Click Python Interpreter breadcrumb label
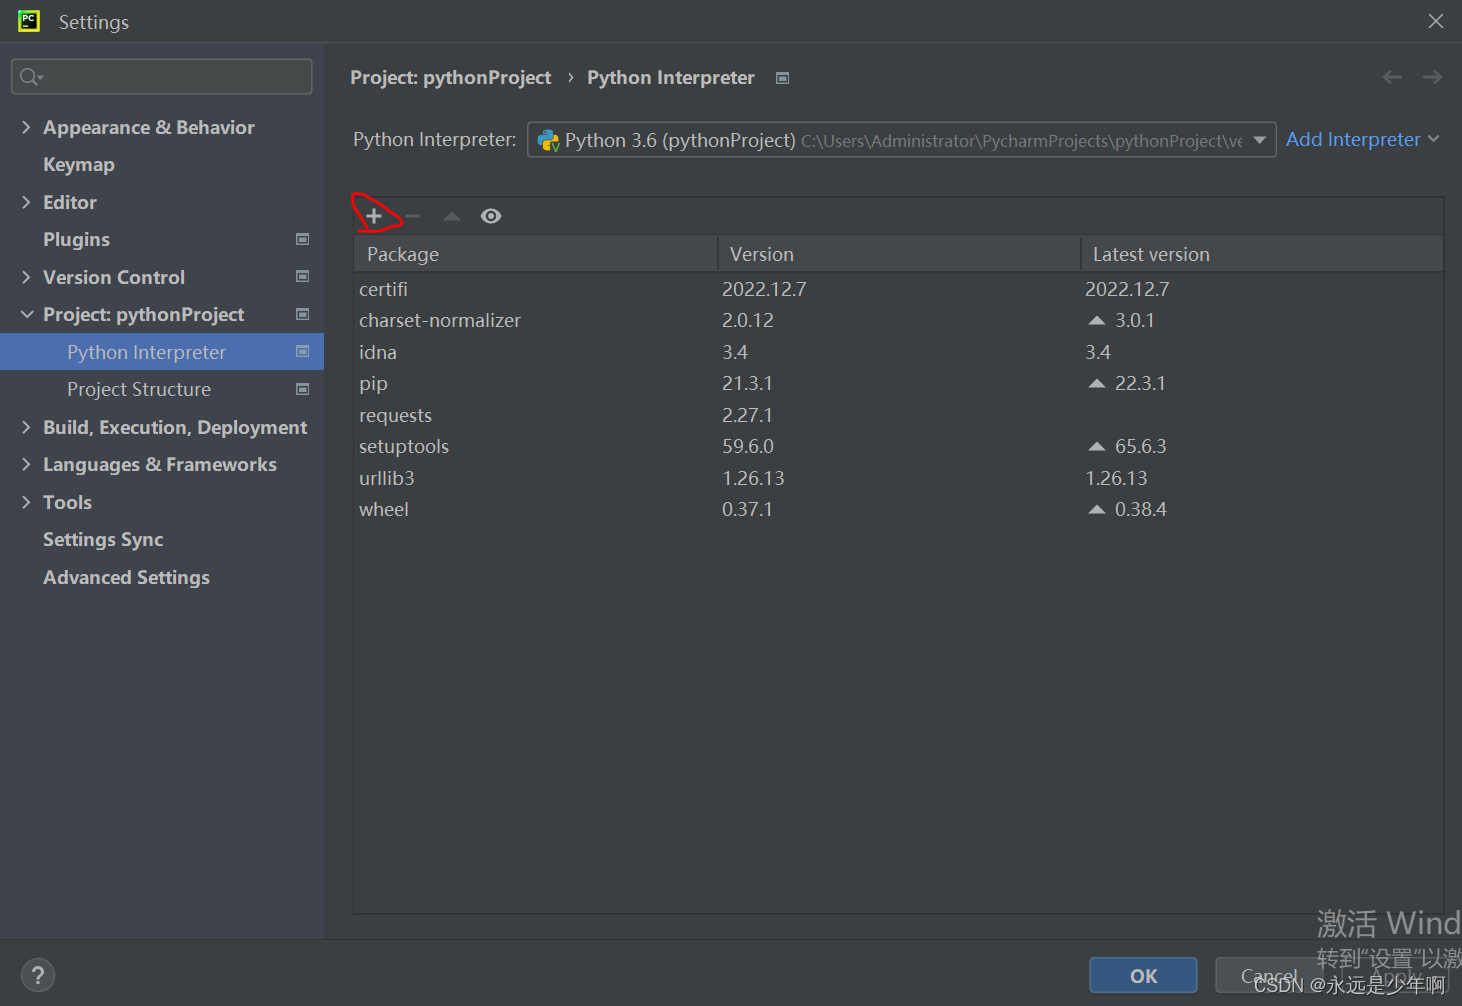The width and height of the screenshot is (1462, 1006). (671, 78)
